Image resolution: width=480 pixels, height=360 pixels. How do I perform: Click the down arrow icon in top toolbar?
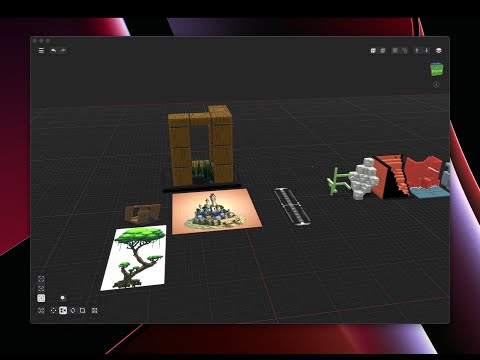[426, 51]
